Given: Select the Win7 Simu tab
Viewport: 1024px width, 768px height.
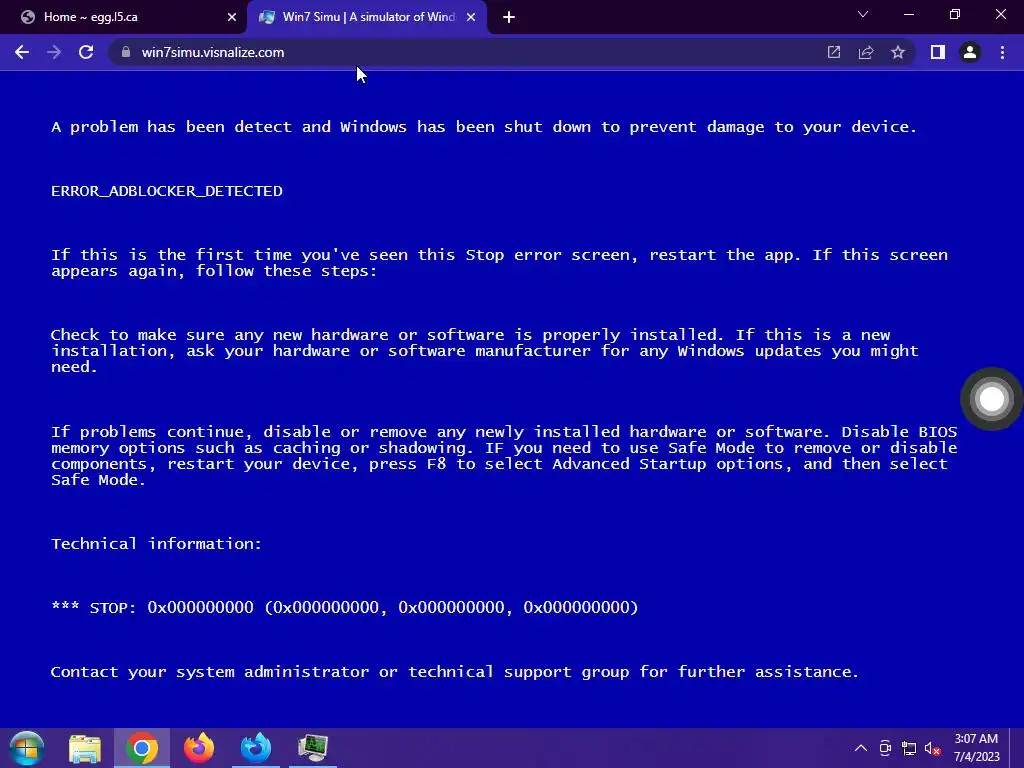Looking at the screenshot, I should tap(367, 17).
